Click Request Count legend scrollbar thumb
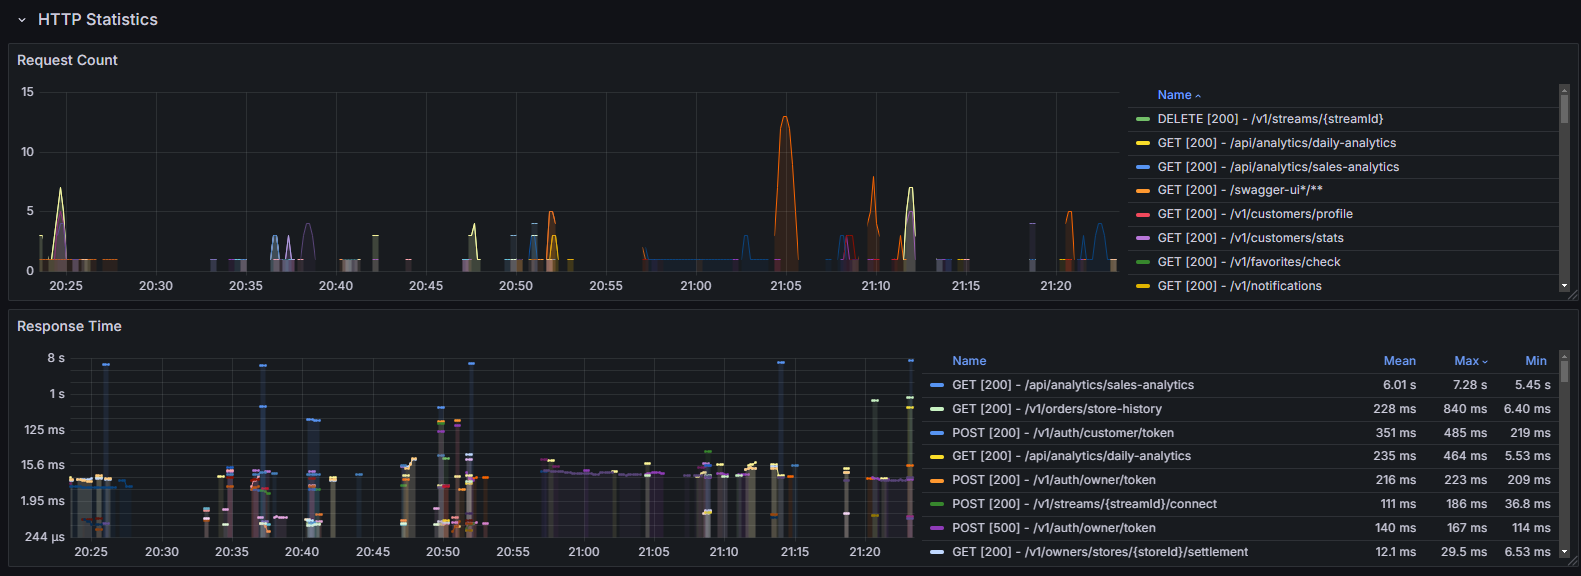Screen dimensions: 1581x576 [x=1565, y=109]
